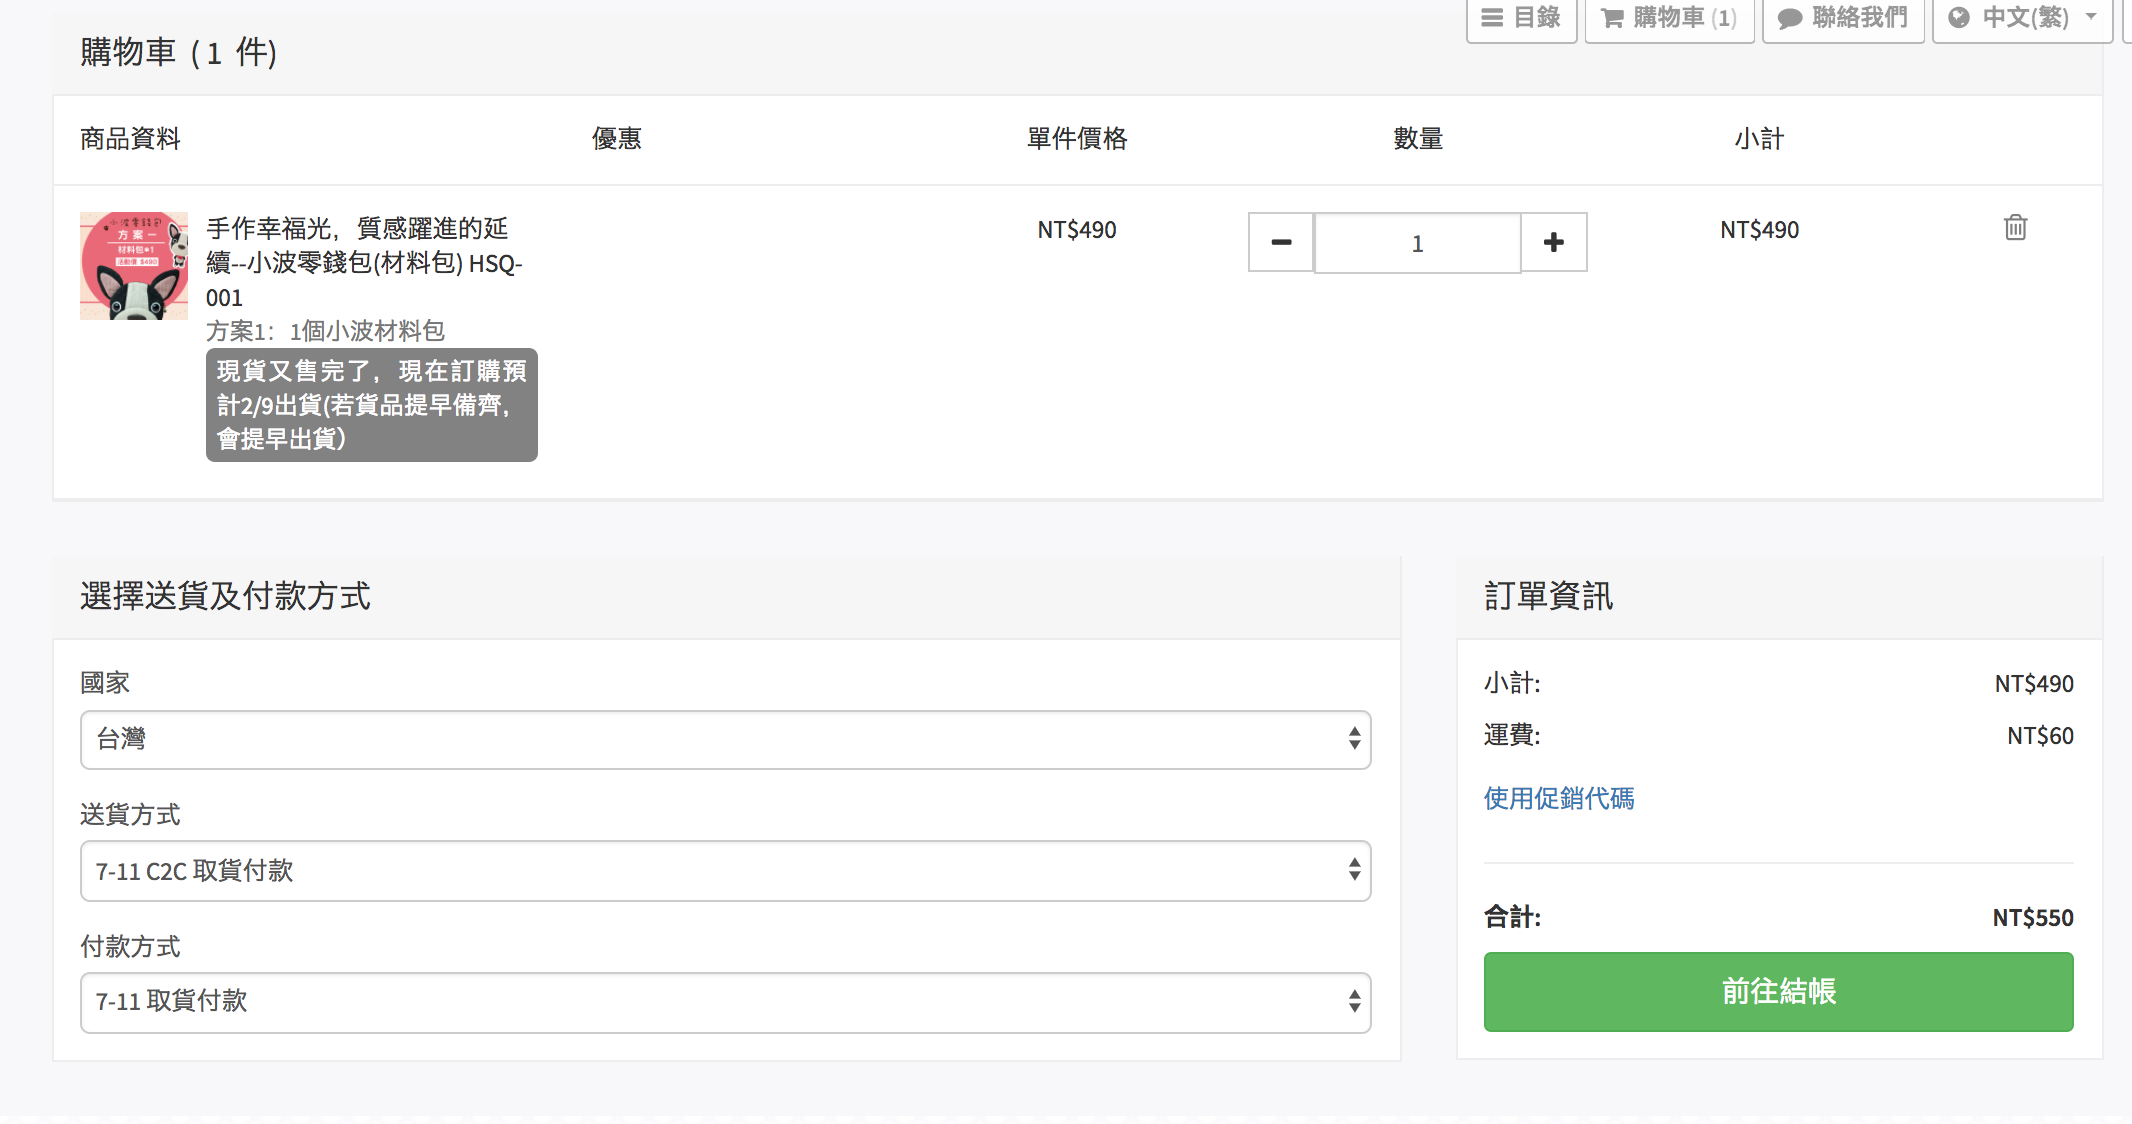Screen dimensions: 2132x1124
Task: Click the product title 小波零錢包 HSQ-001
Action: coord(364,262)
